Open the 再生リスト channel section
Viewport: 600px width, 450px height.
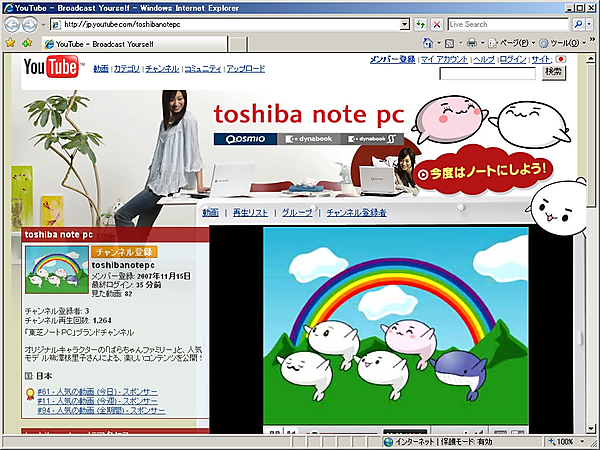[x=251, y=213]
